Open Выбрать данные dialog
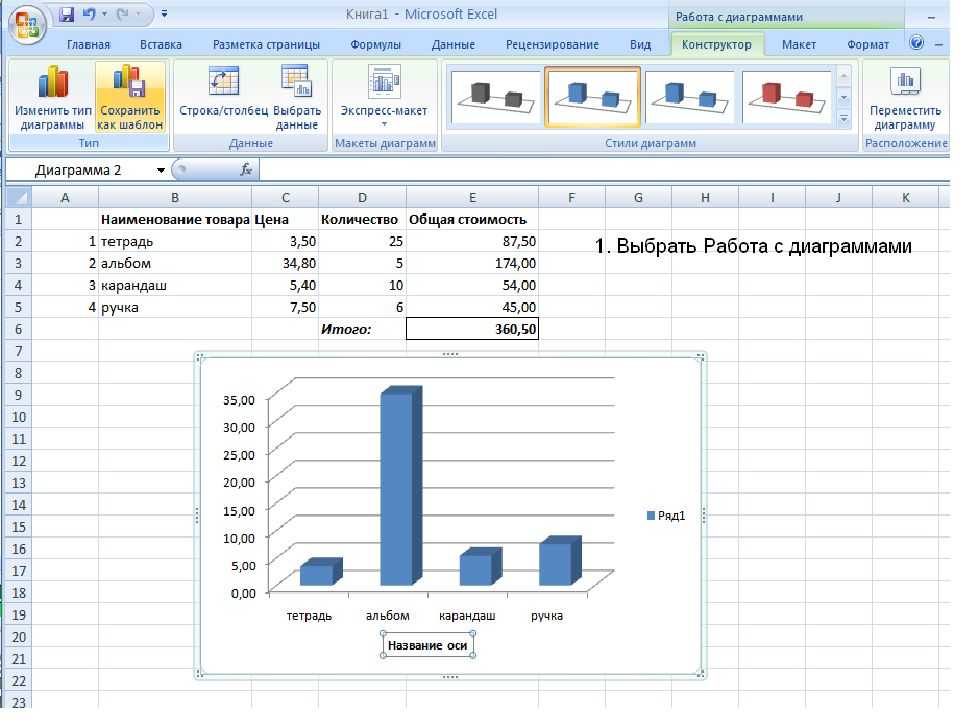960x720 pixels. [x=298, y=97]
